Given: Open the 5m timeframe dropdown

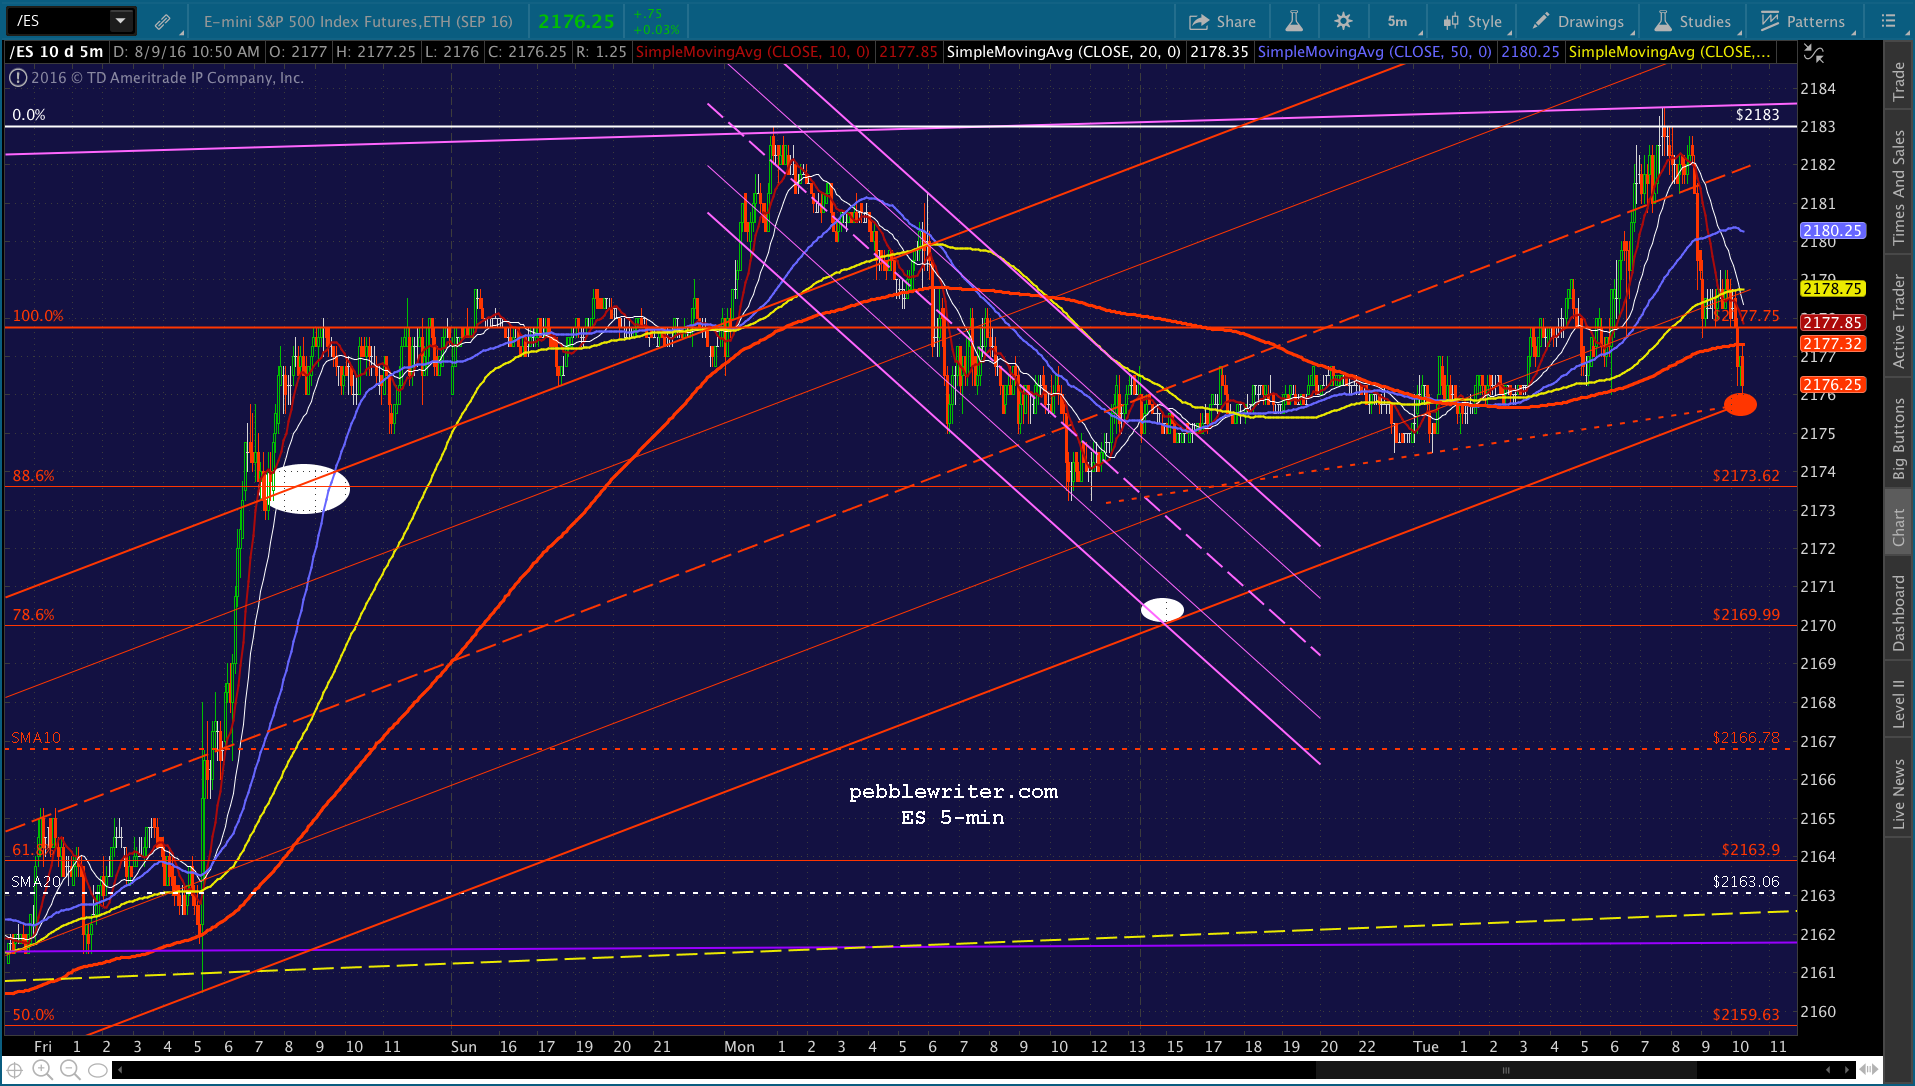Looking at the screenshot, I should tap(1398, 21).
